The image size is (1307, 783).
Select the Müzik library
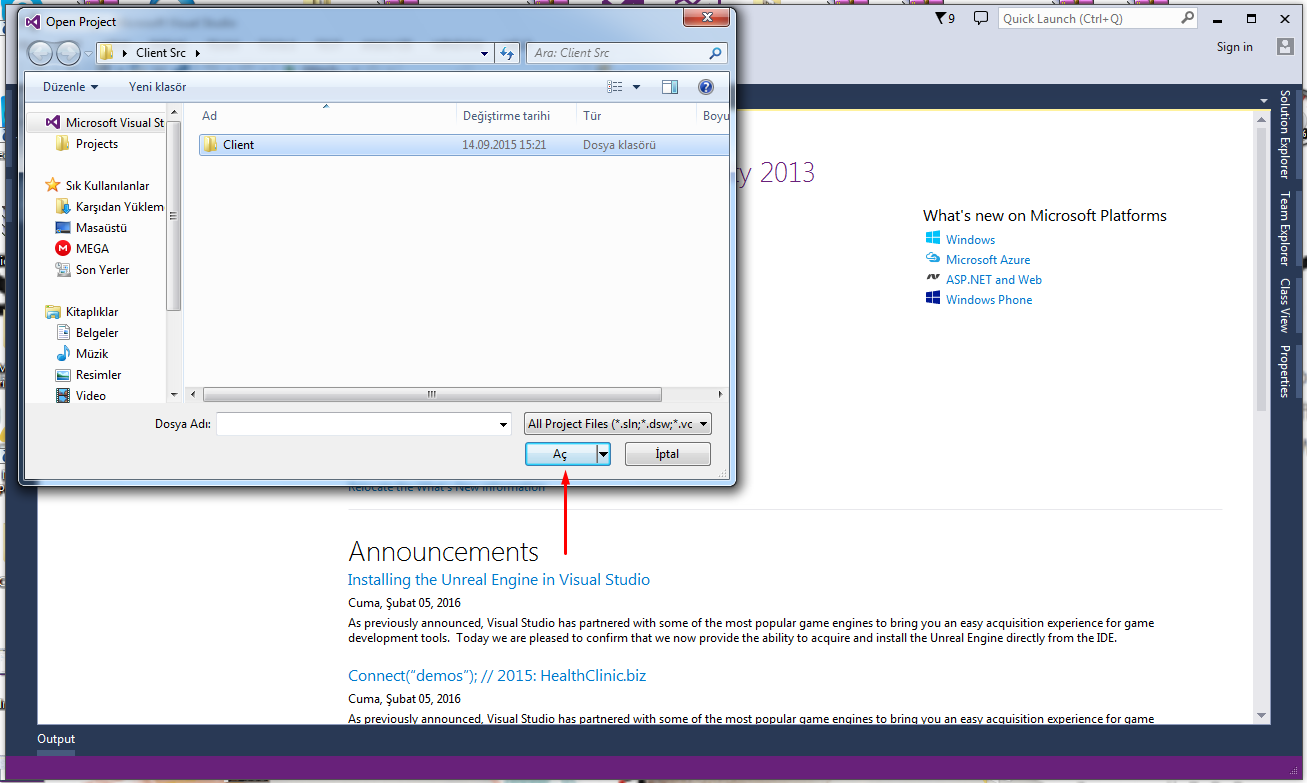point(82,354)
